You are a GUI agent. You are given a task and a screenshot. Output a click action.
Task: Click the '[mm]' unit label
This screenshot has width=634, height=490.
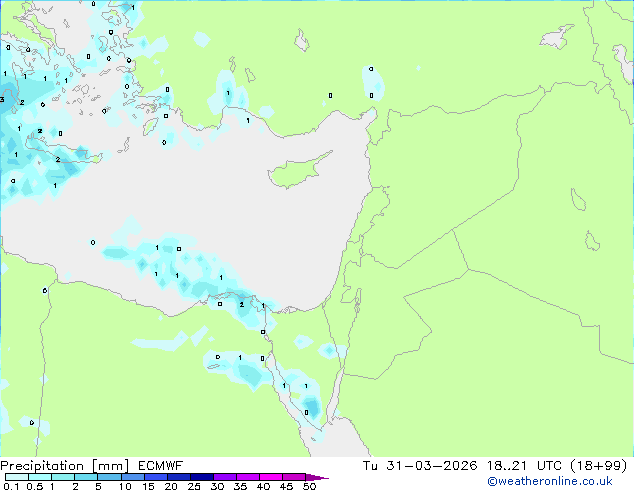110,466
